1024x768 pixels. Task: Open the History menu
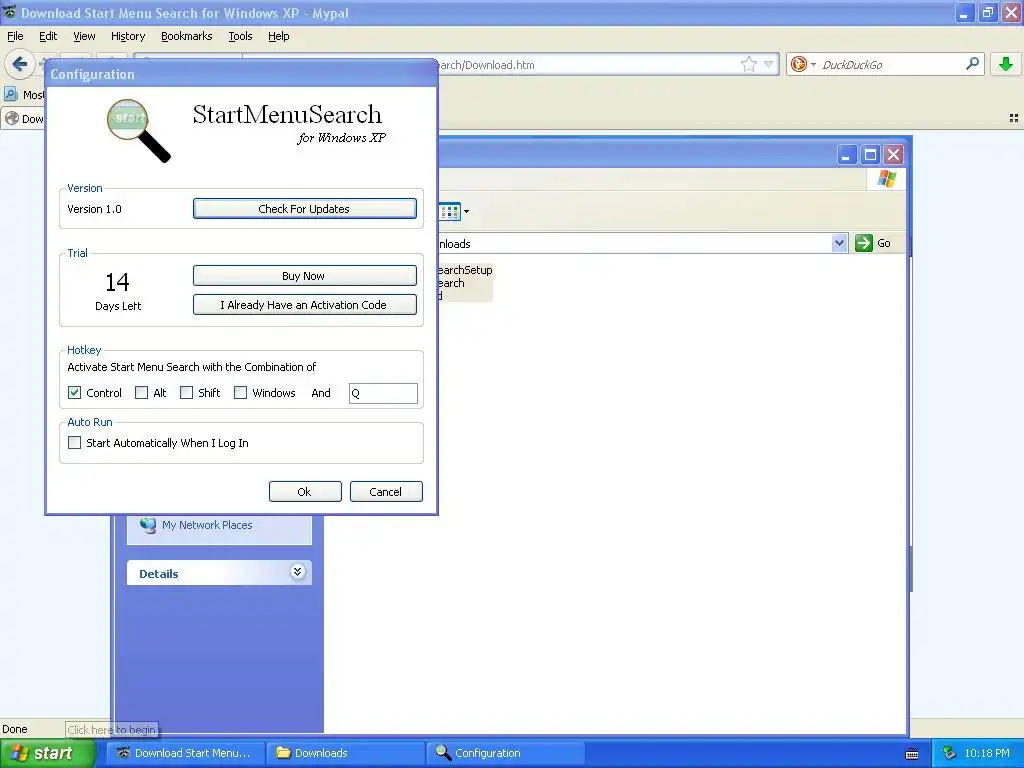tap(127, 36)
